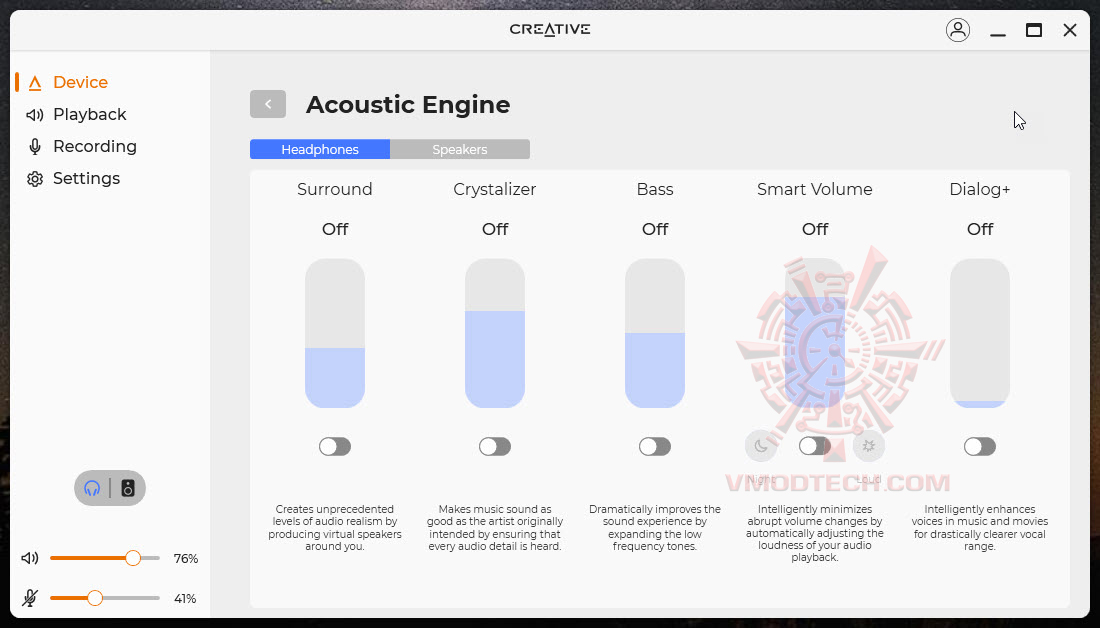This screenshot has width=1100, height=628.
Task: Switch to the Speakers tab
Action: [460, 149]
